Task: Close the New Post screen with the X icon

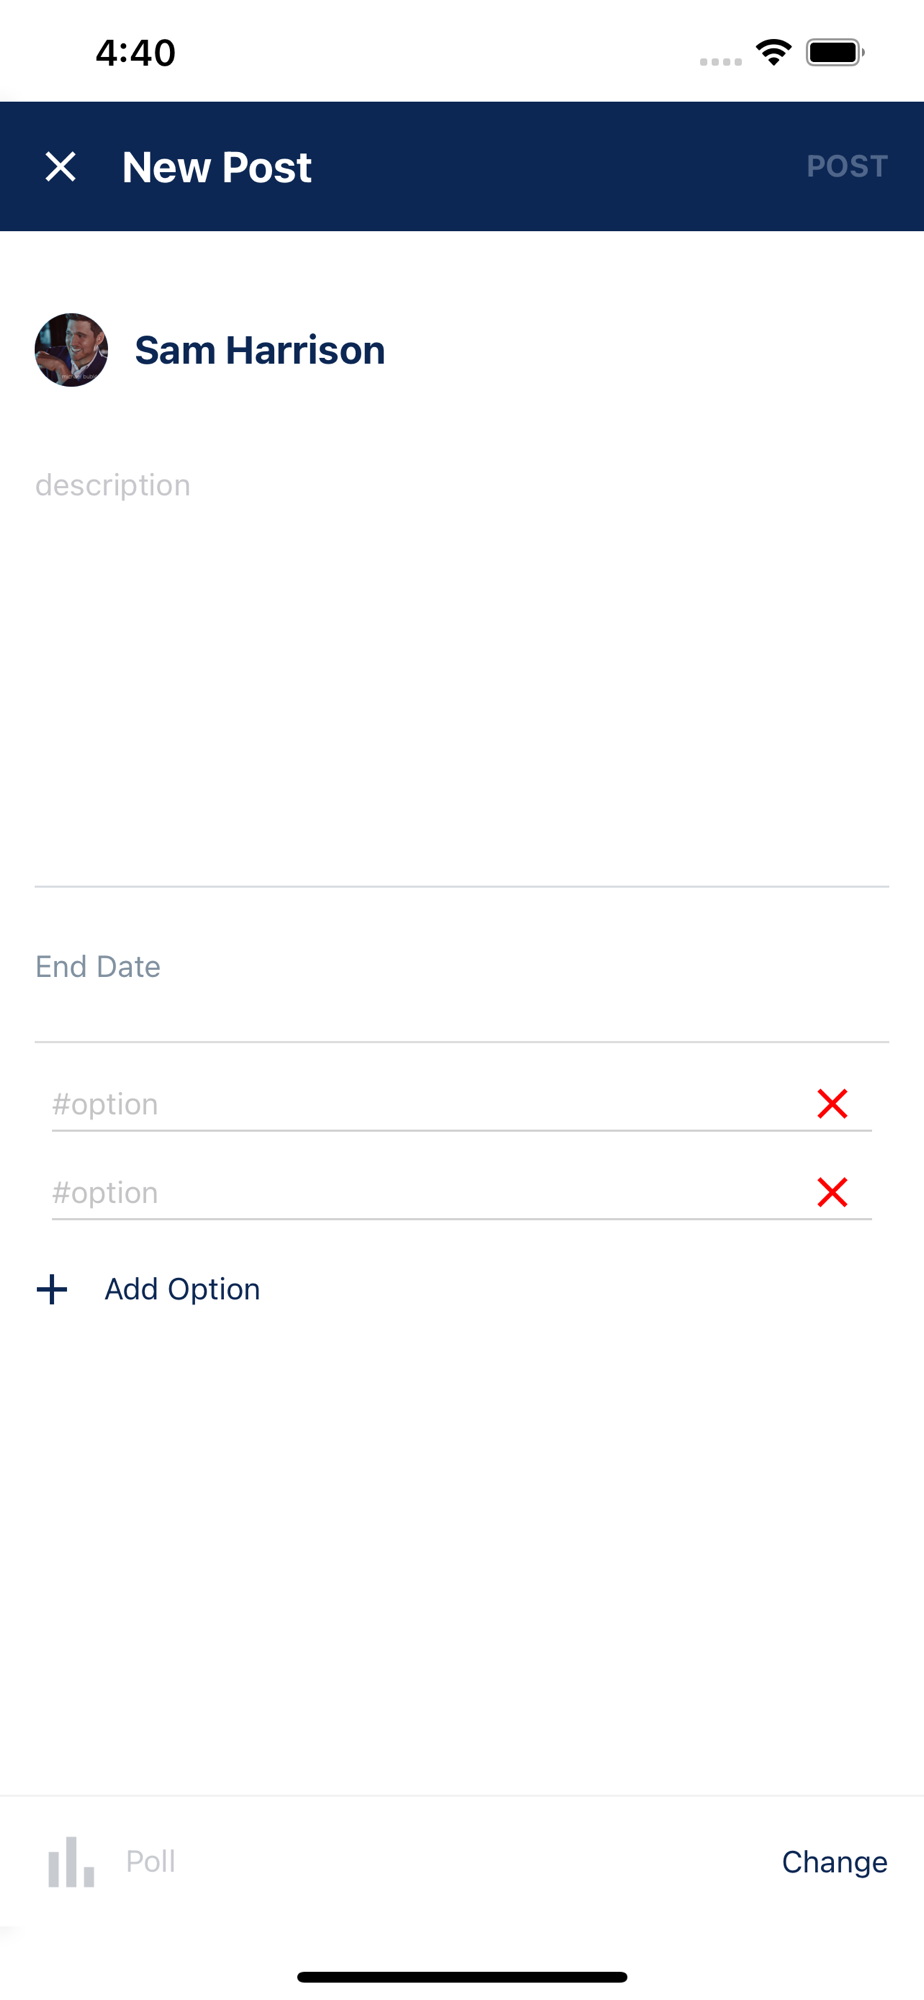Action: 61,167
